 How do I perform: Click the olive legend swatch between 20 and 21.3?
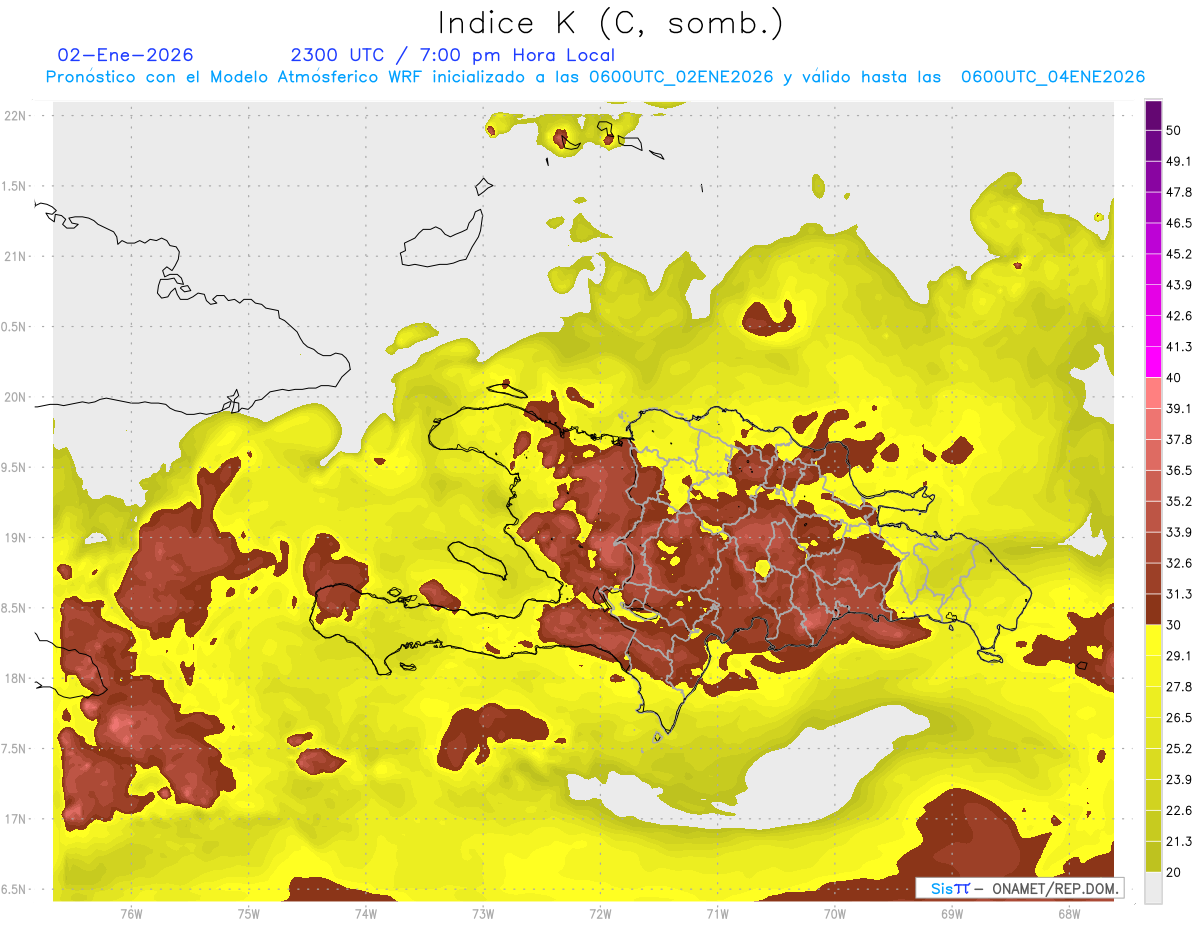point(1153,856)
